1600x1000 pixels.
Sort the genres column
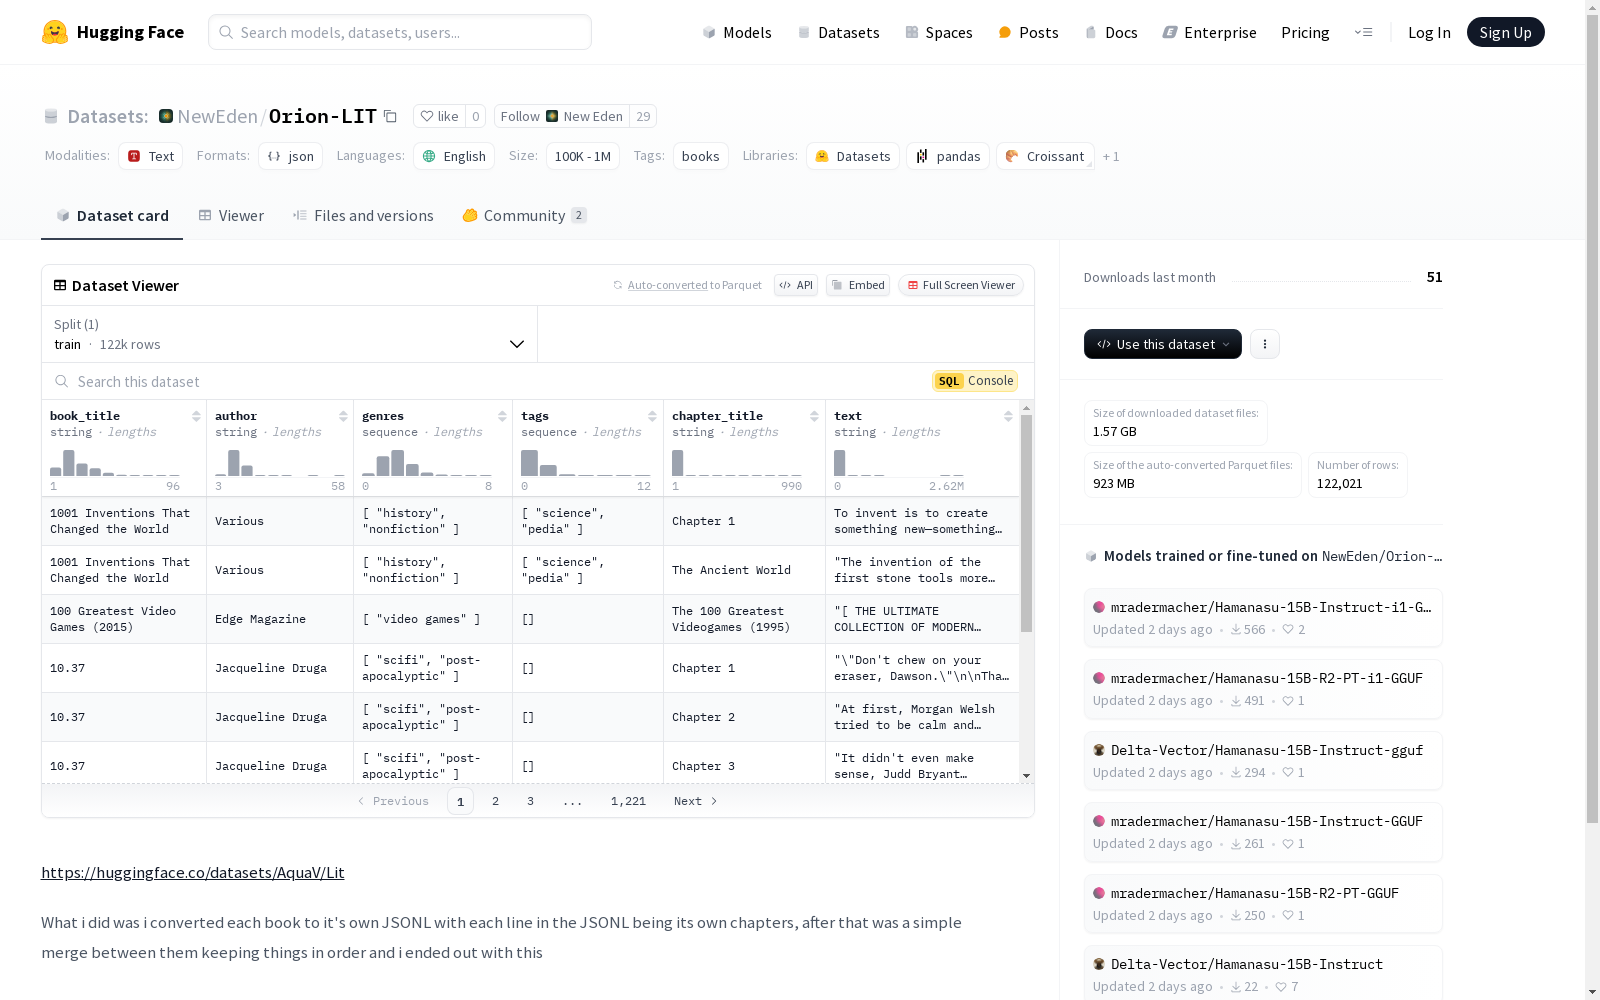pos(502,416)
